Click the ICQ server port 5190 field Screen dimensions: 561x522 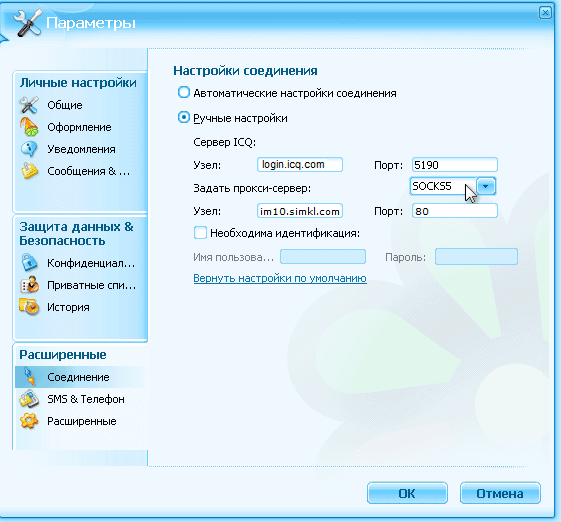(x=455, y=165)
